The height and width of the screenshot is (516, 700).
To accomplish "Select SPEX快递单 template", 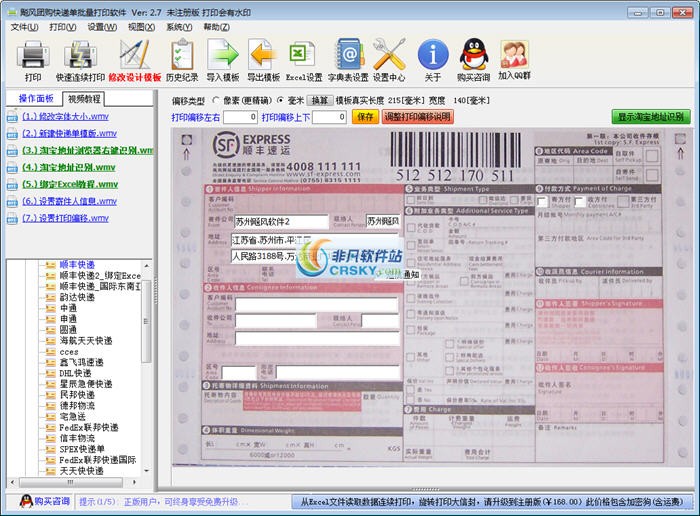I will [82, 449].
